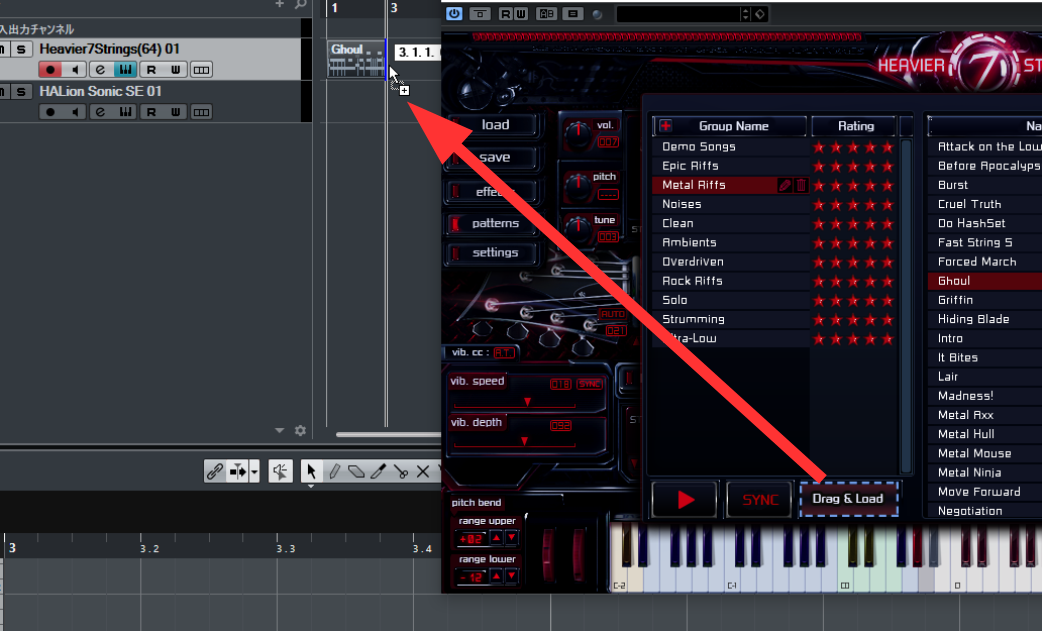1042x631 pixels.
Task: Toggle acoustic feedback speaker icon
Action: 280,472
